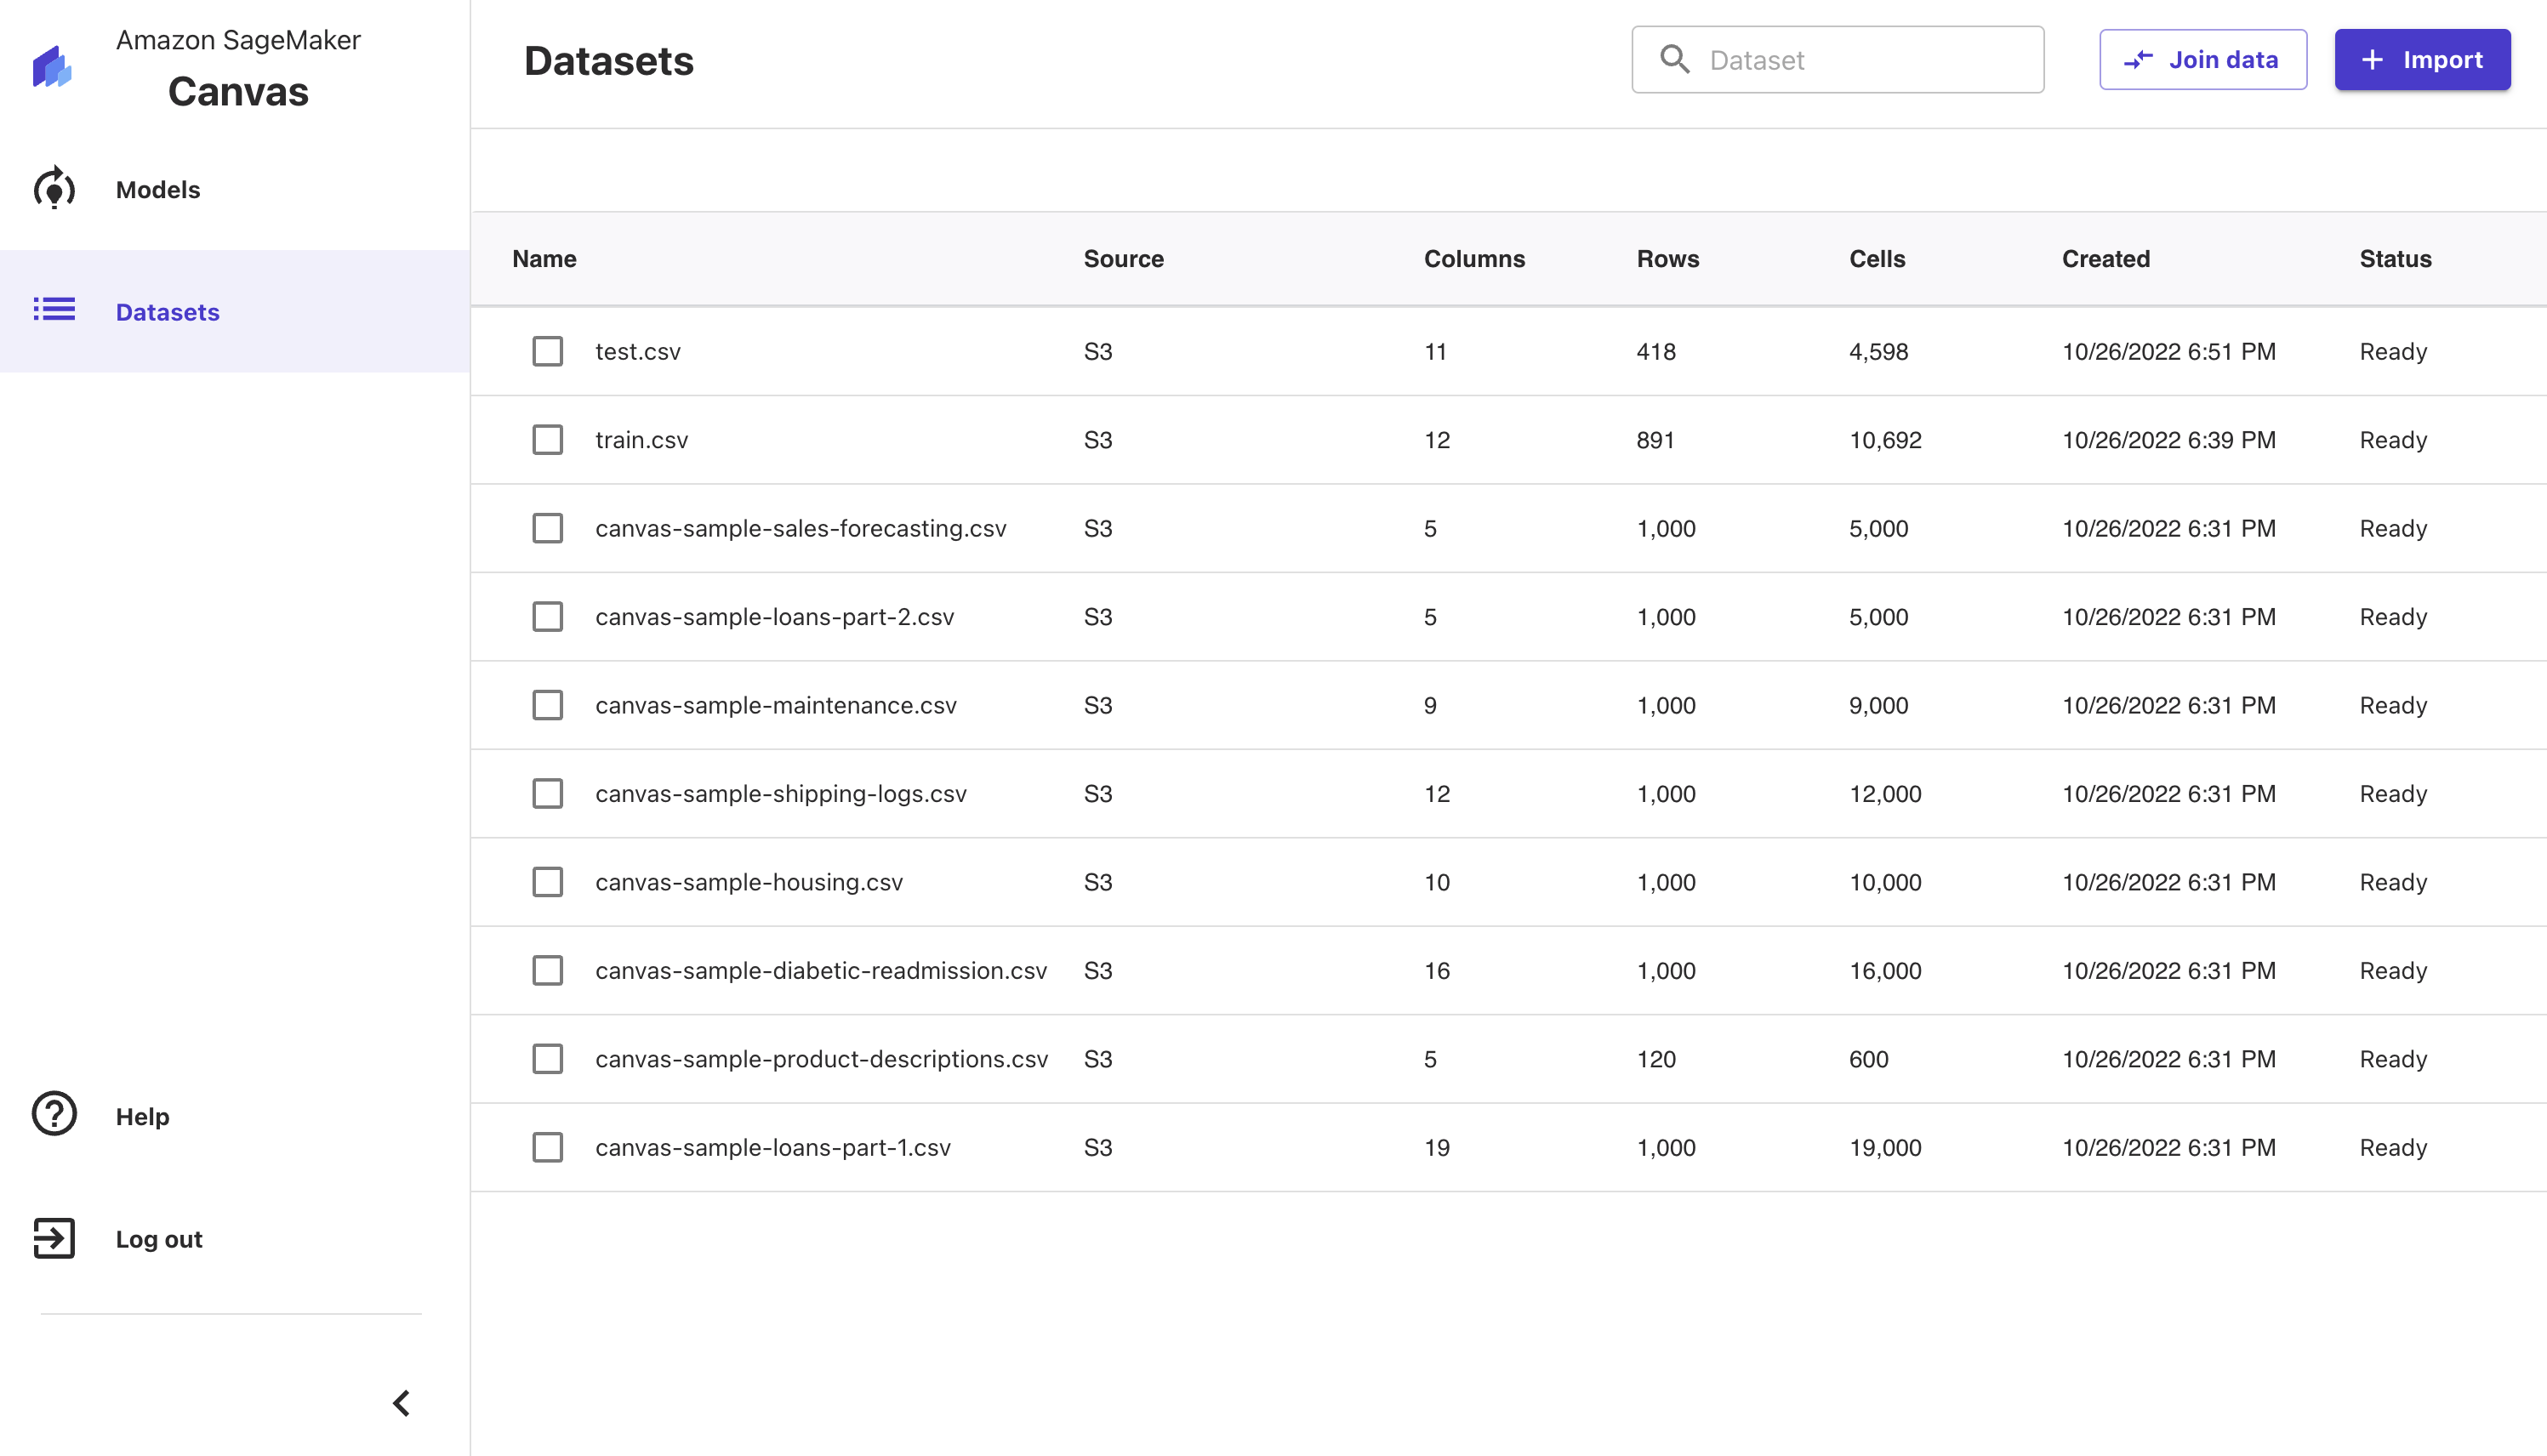Click the Cells column header
Screen dimensions: 2547x1456
1877,259
